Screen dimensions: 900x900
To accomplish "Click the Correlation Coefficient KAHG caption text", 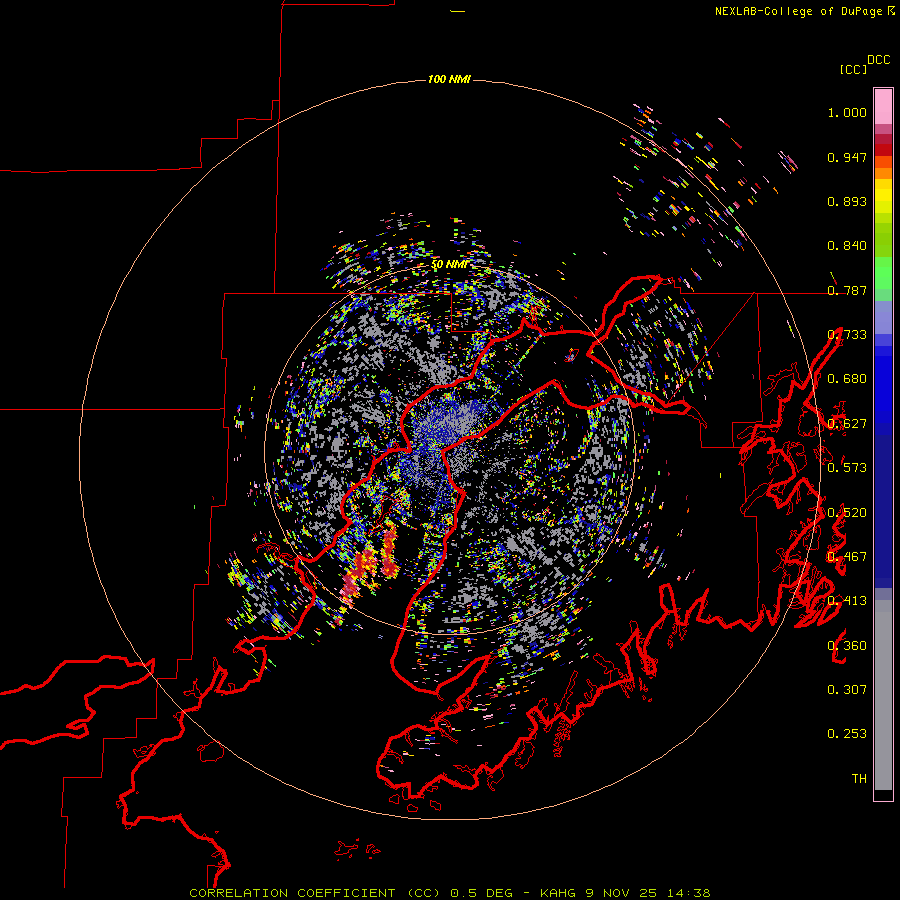I will tap(450, 893).
